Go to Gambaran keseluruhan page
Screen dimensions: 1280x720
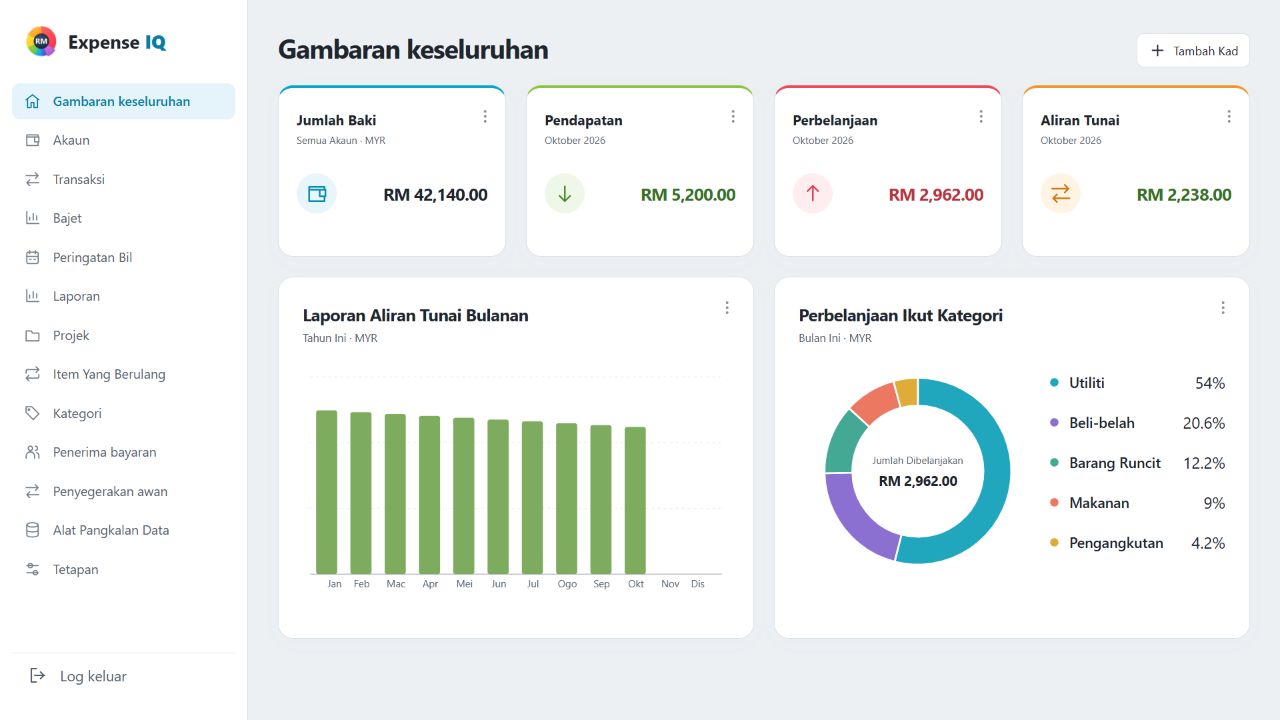tap(124, 101)
